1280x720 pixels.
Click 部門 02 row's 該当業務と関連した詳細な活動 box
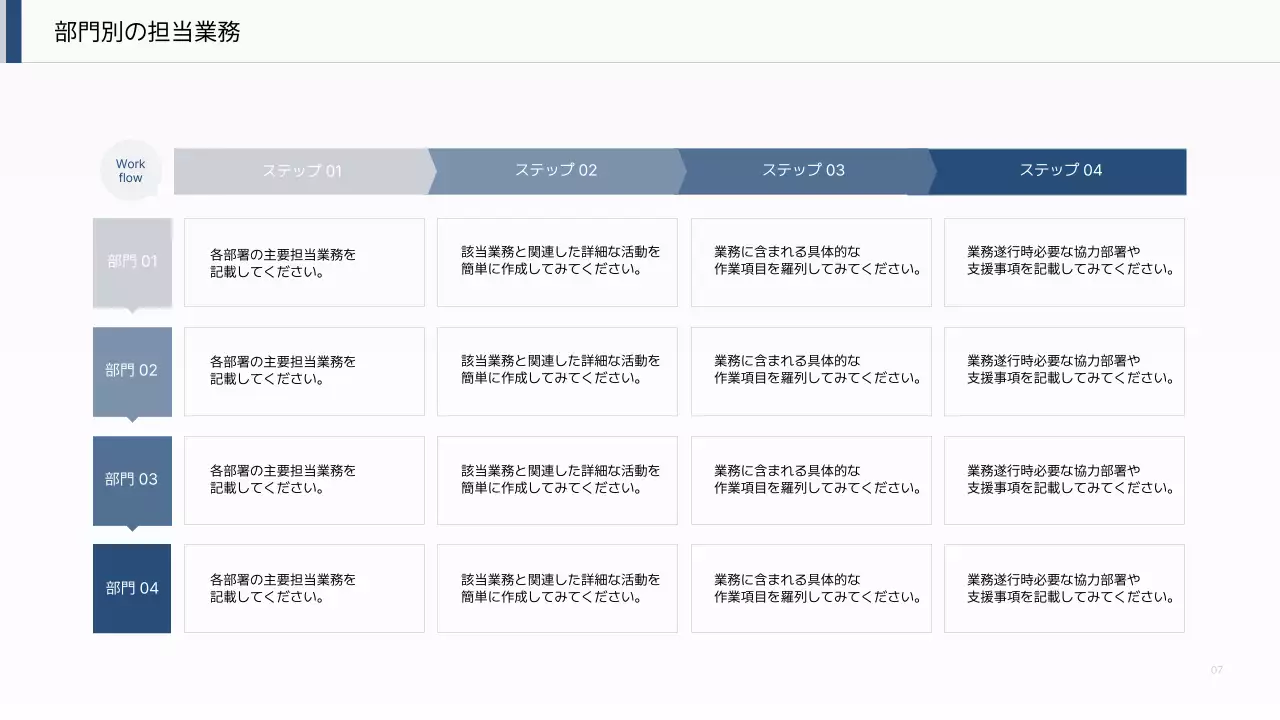pos(557,371)
